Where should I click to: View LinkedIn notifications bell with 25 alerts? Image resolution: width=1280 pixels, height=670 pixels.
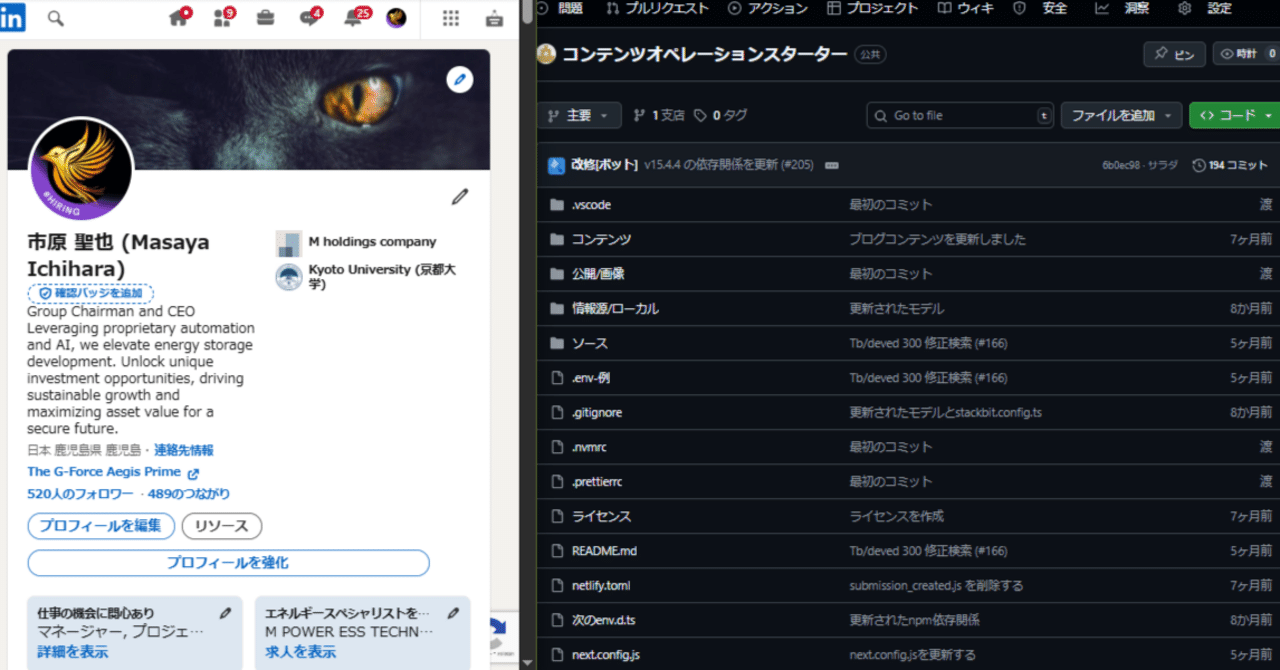point(353,17)
